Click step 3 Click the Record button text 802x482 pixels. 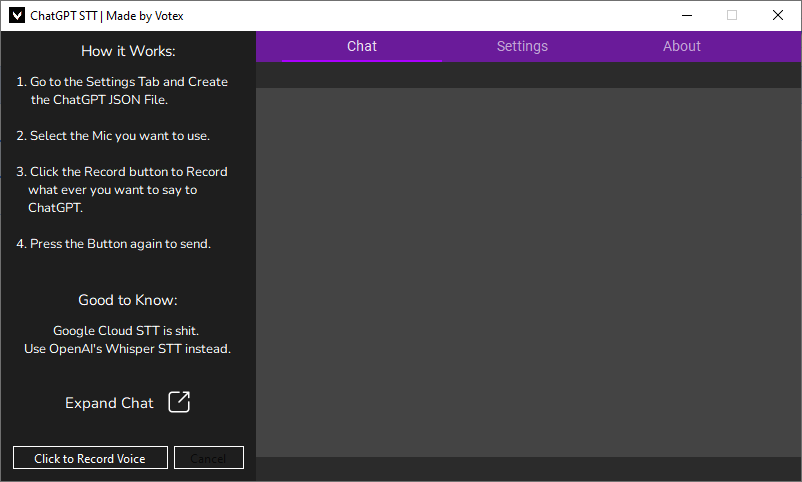122,190
